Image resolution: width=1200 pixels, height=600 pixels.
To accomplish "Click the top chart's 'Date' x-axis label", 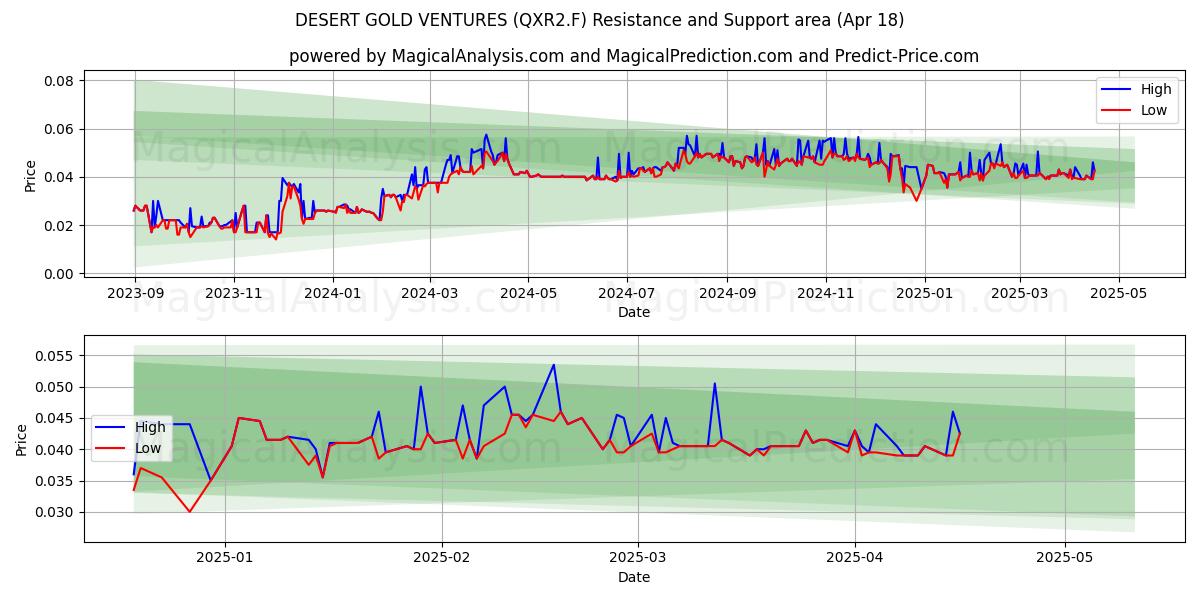I will click(634, 312).
